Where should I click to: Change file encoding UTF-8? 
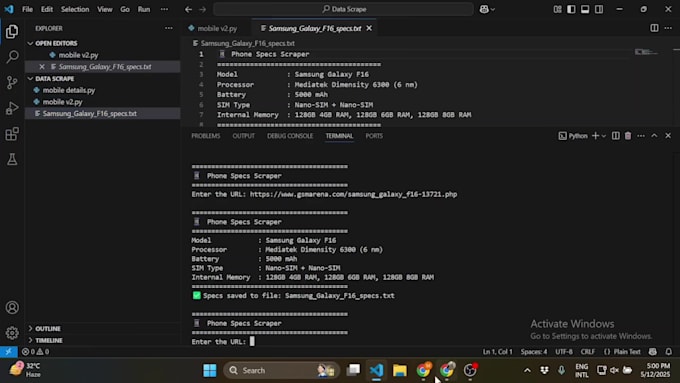pyautogui.click(x=564, y=351)
